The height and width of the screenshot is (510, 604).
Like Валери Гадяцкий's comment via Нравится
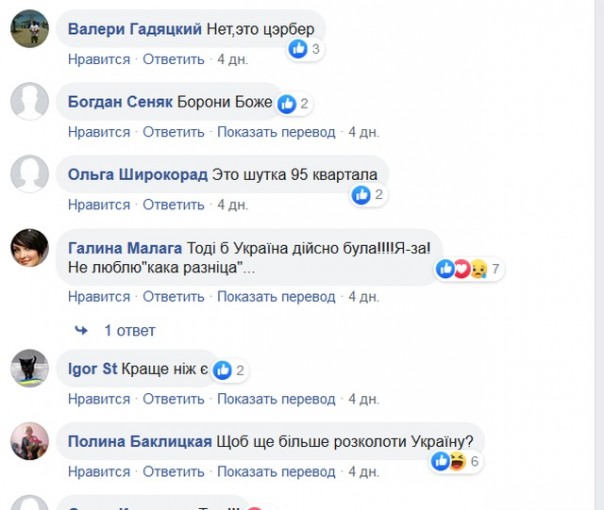[x=99, y=59]
